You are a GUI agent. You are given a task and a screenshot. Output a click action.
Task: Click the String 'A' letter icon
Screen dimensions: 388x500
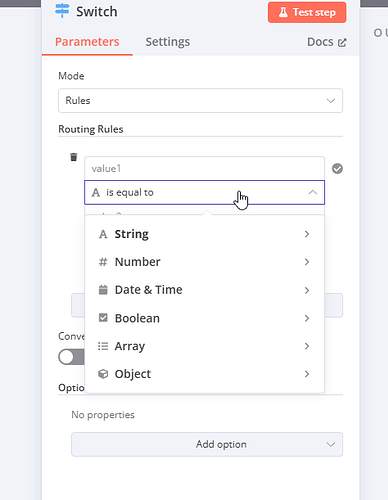click(103, 234)
